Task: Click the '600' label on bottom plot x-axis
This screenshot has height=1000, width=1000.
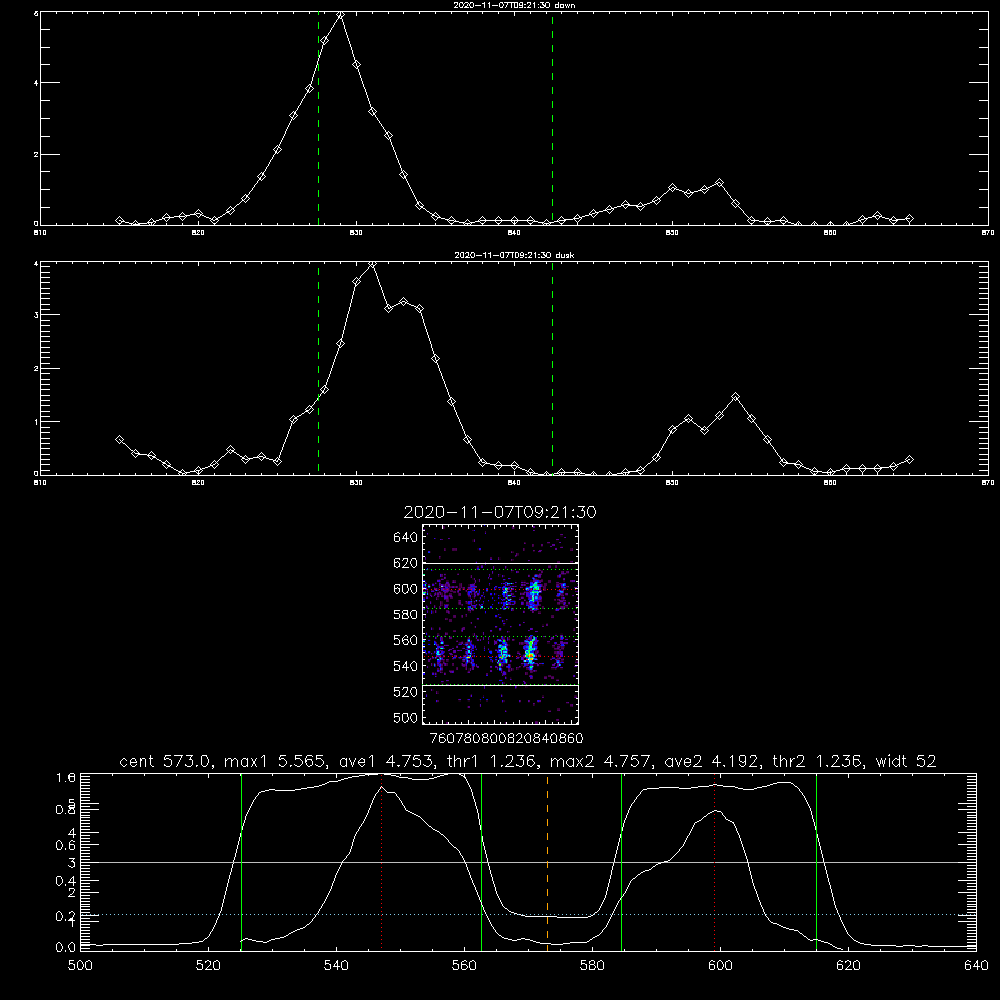Action: (720, 966)
